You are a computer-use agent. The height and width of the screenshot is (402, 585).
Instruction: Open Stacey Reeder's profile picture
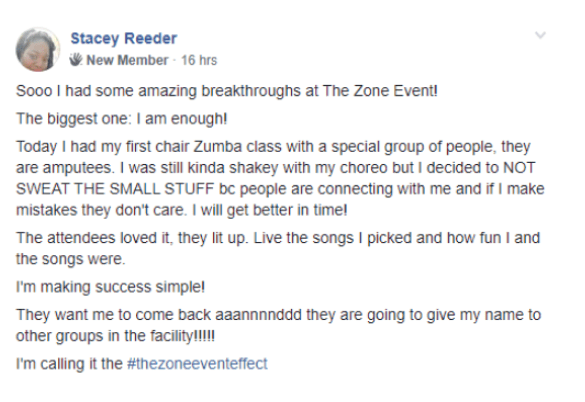pos(38,50)
